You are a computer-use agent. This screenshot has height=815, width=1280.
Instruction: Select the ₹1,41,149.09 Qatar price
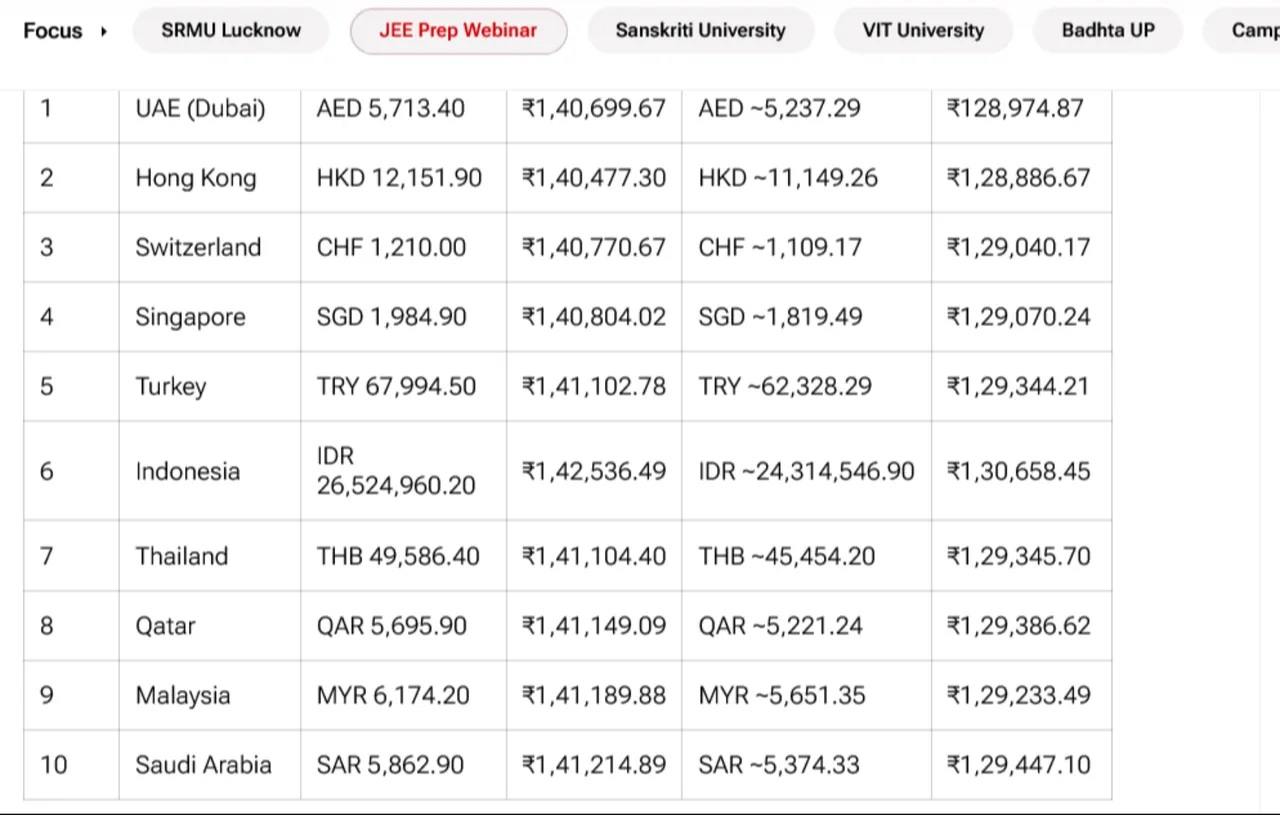(x=594, y=626)
